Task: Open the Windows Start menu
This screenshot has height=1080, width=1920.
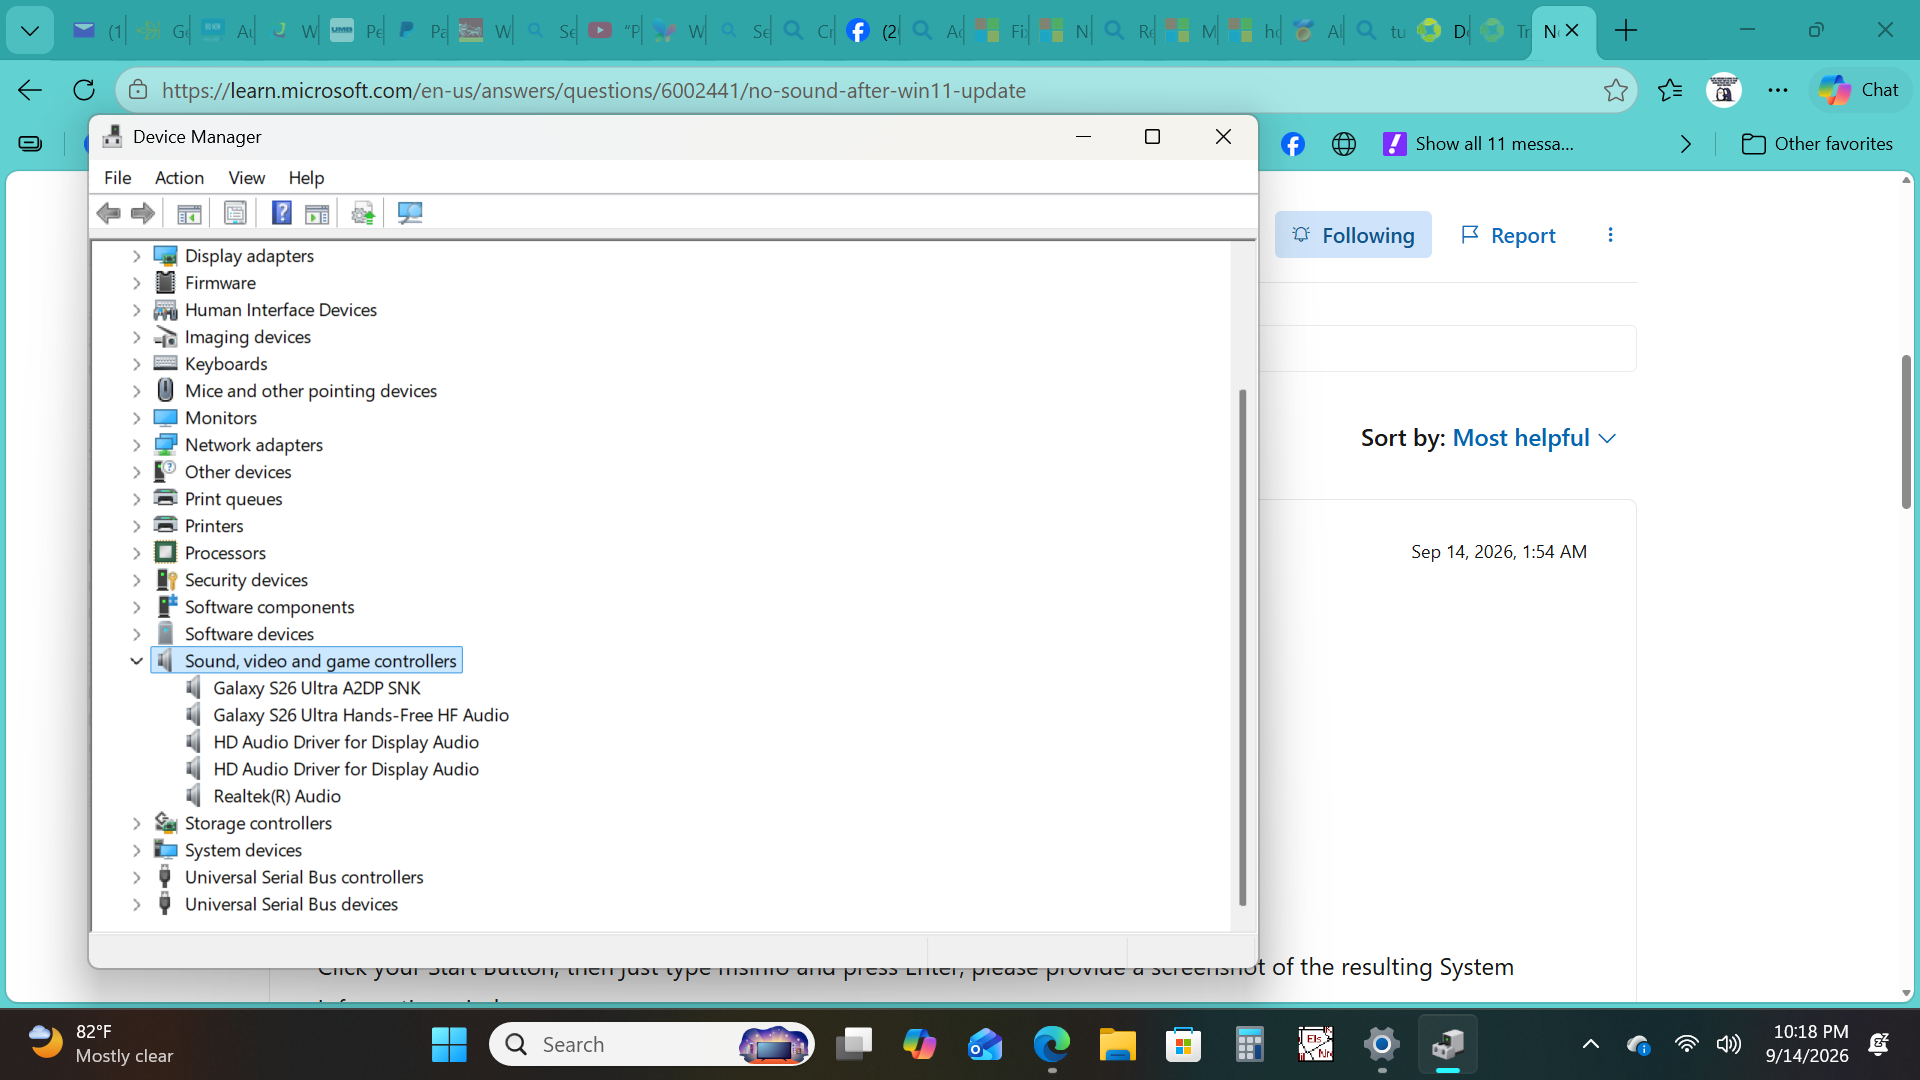Action: click(x=449, y=1045)
